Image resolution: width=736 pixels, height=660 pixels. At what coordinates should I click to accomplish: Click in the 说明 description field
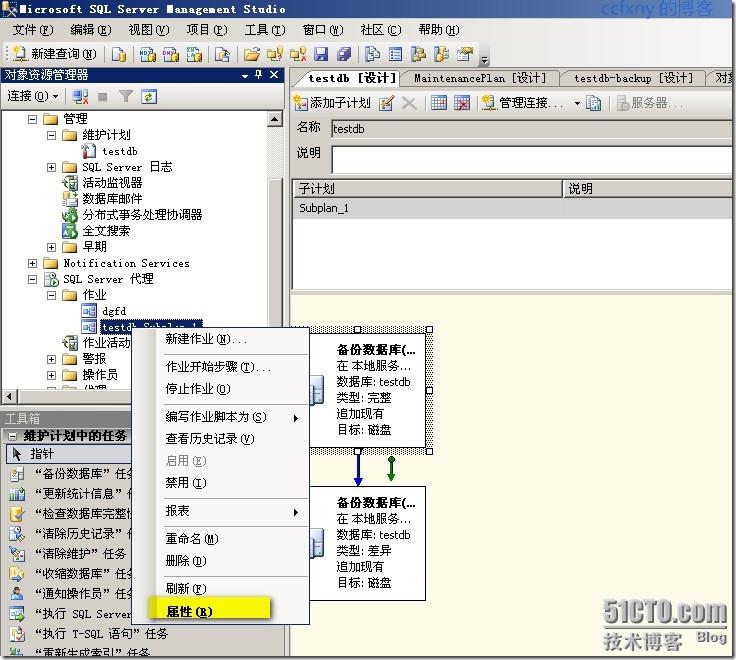(531, 160)
